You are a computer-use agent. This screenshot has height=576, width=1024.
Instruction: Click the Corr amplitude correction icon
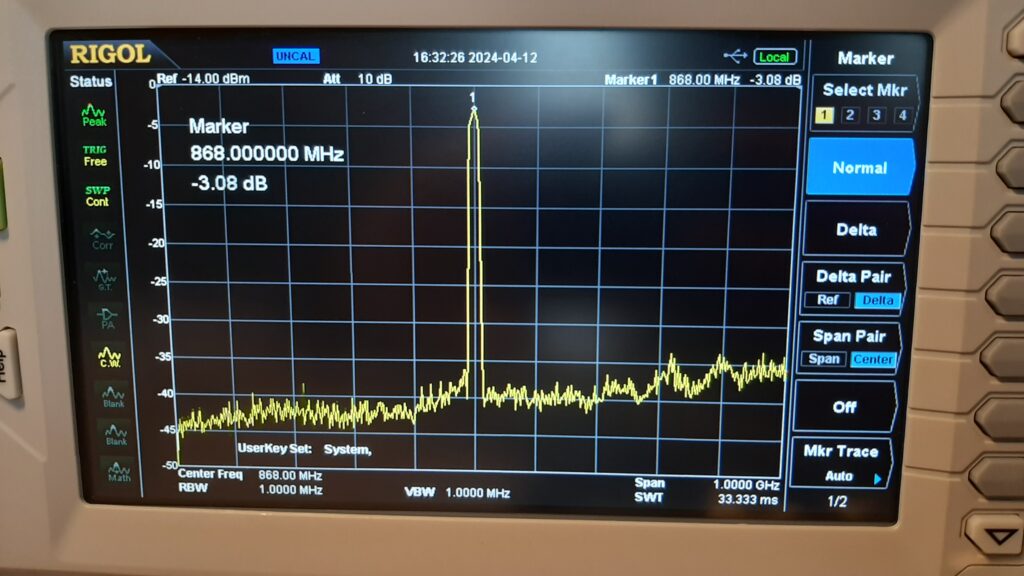point(102,238)
